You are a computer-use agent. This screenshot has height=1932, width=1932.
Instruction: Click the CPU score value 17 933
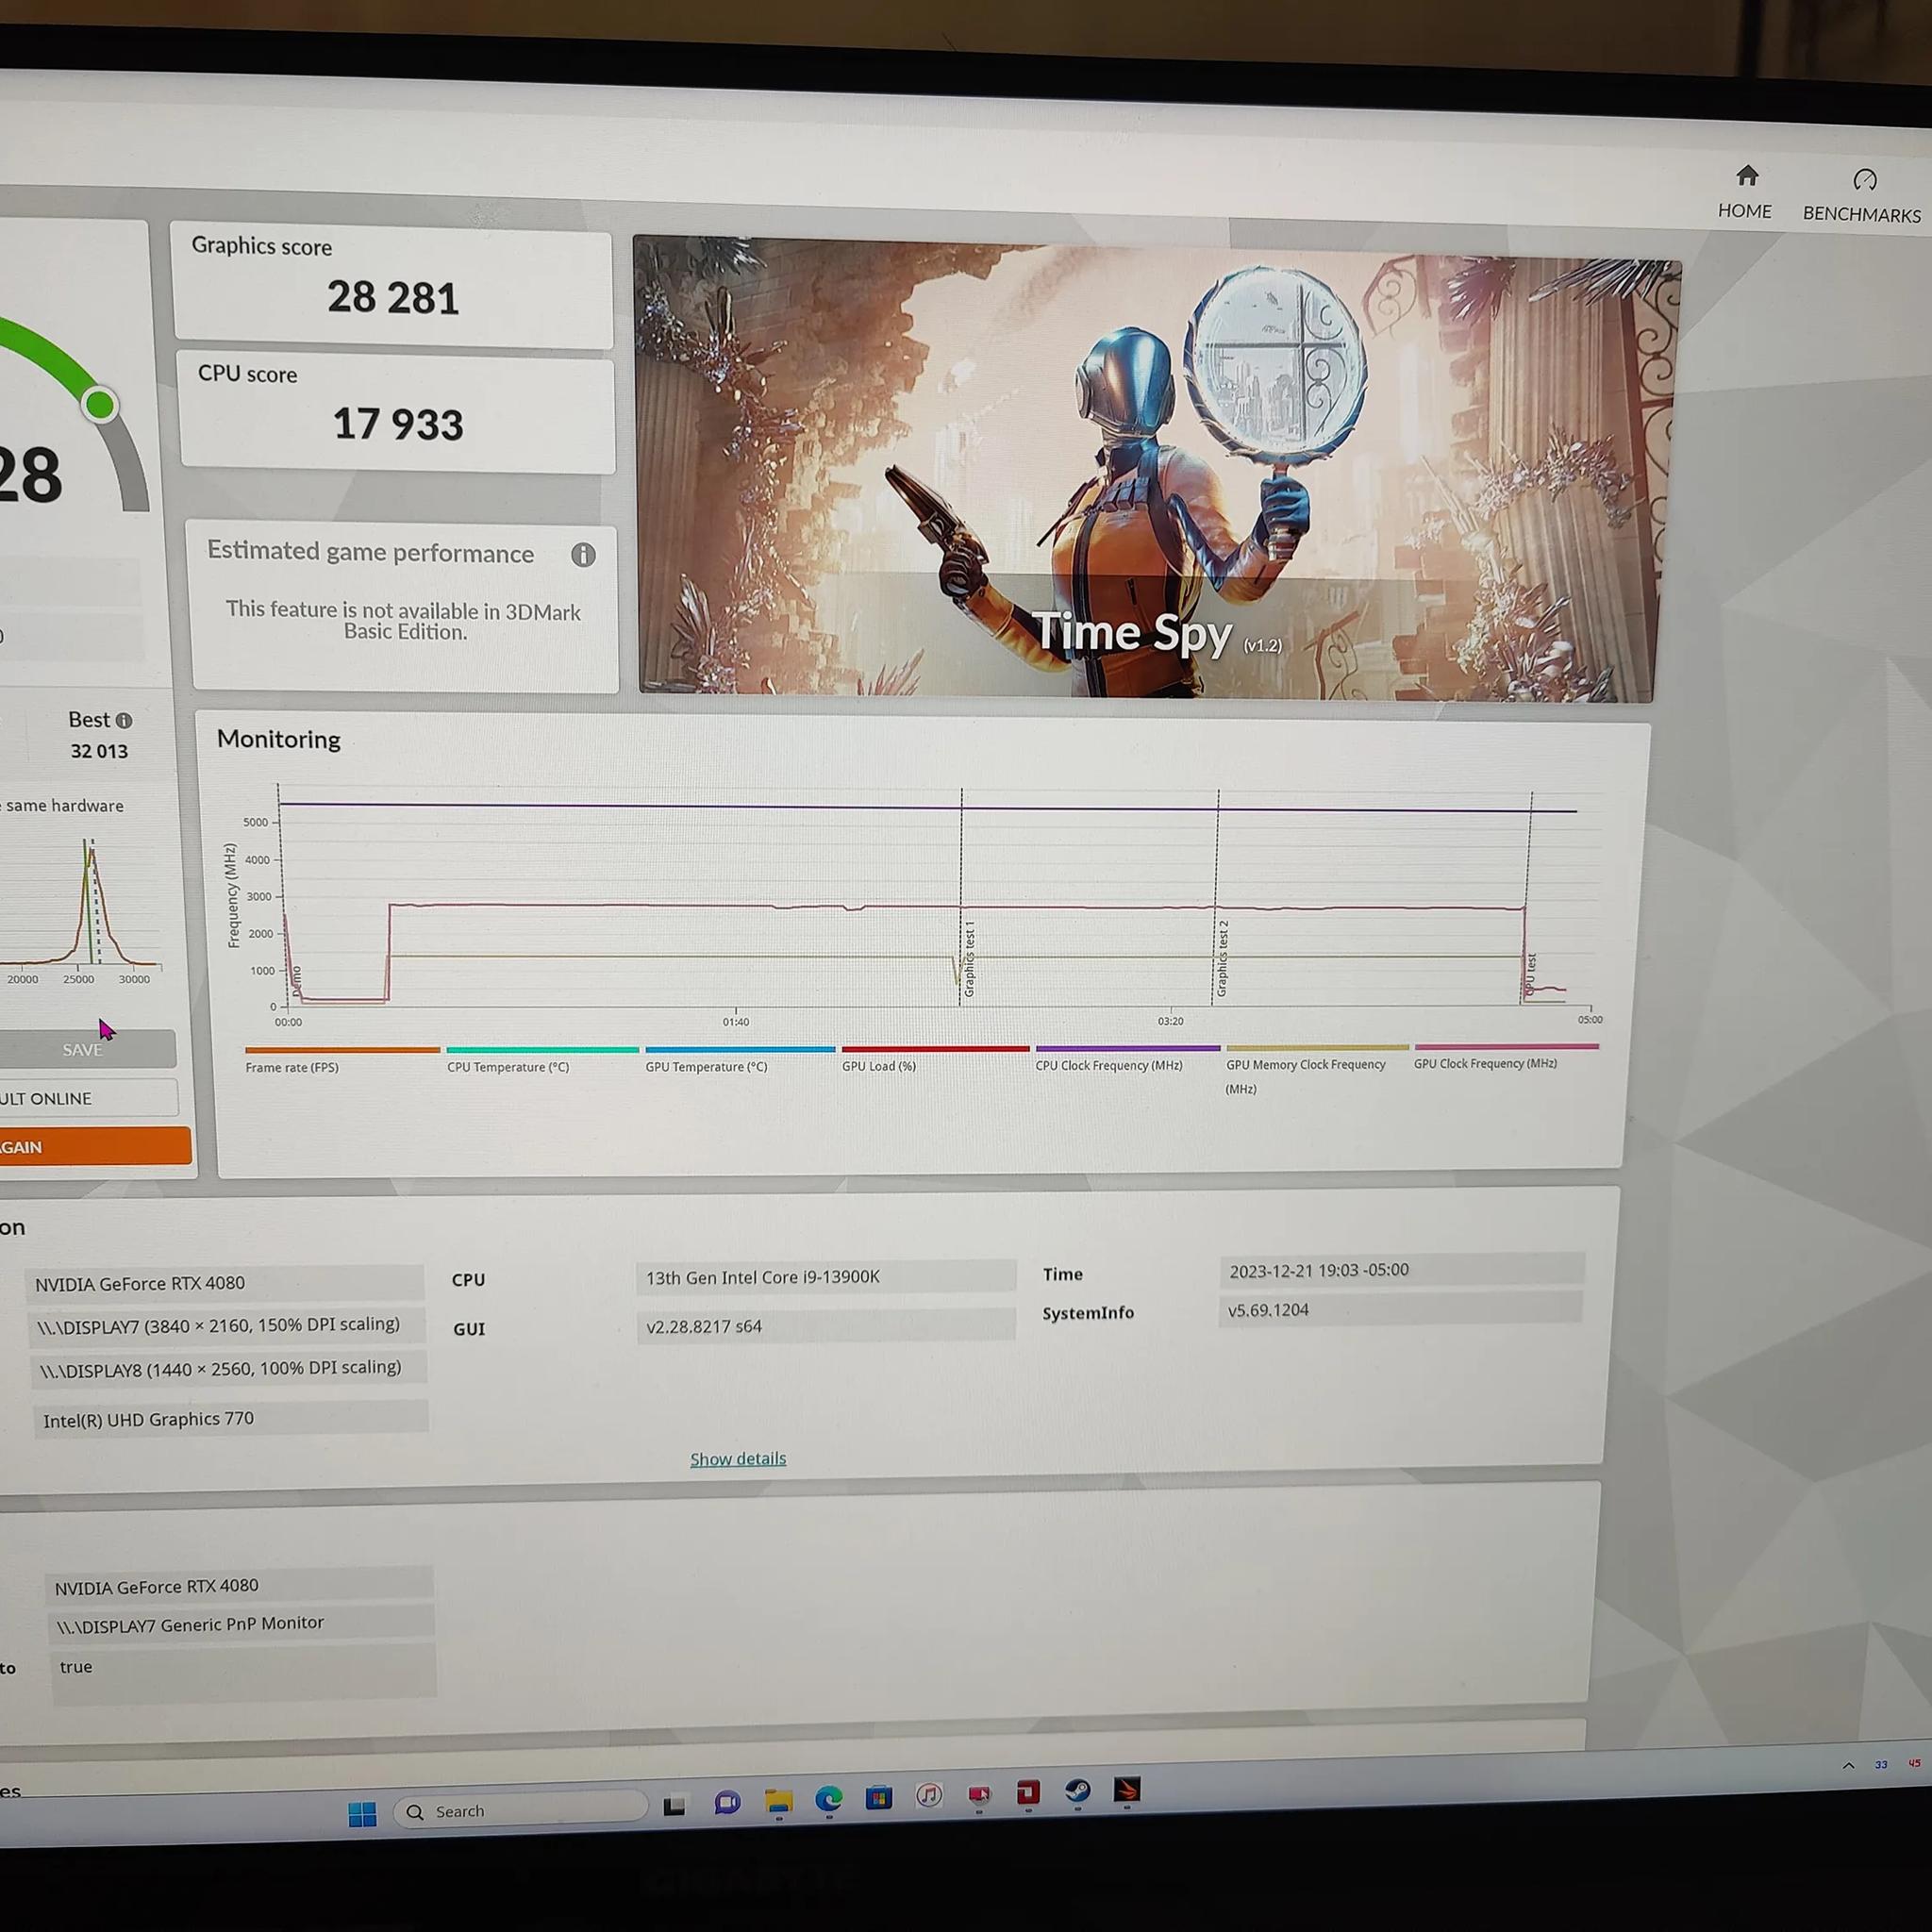(398, 424)
